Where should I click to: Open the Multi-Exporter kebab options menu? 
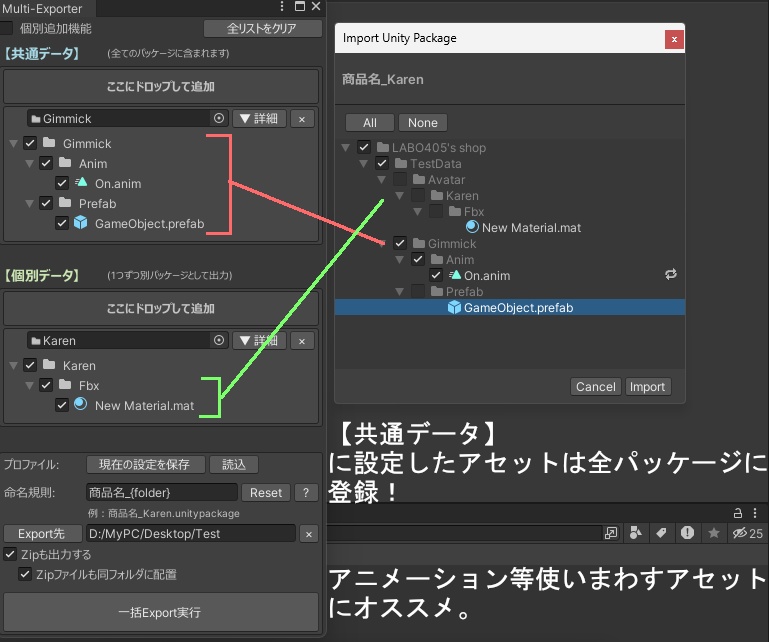282,6
